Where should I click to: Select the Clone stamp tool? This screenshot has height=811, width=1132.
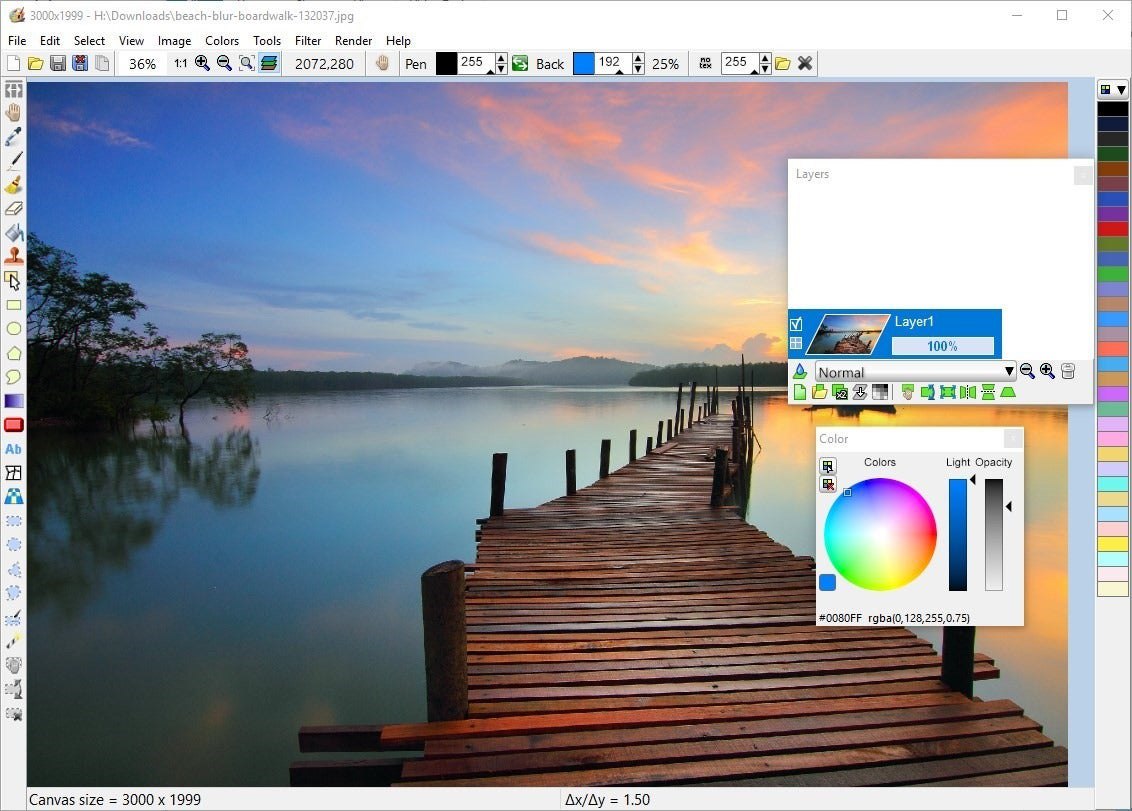(x=13, y=256)
